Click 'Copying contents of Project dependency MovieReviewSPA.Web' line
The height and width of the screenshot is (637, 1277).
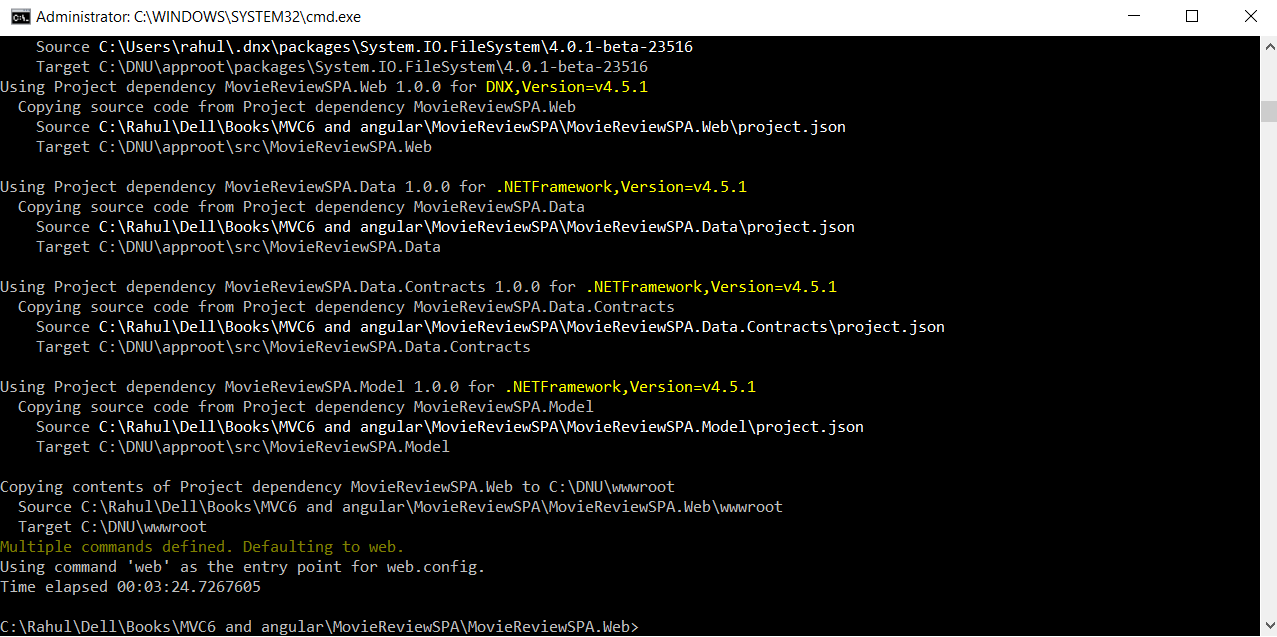click(x=337, y=487)
